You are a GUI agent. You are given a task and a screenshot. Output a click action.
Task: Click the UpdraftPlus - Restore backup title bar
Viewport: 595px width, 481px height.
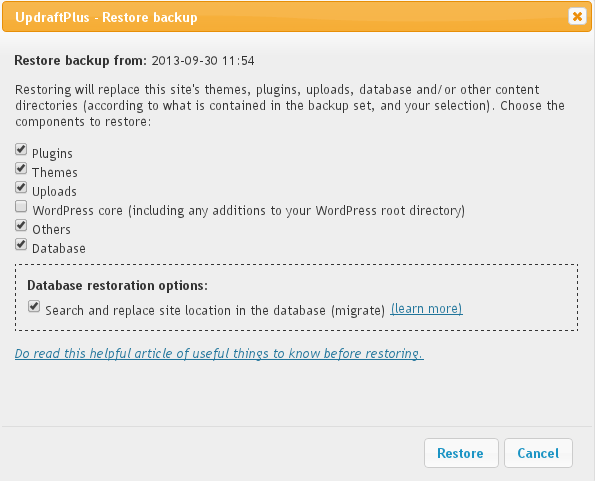tap(297, 17)
